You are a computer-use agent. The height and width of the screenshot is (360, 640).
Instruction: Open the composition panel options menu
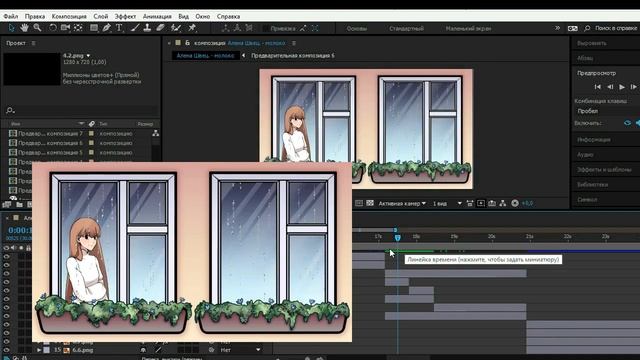pyautogui.click(x=294, y=43)
